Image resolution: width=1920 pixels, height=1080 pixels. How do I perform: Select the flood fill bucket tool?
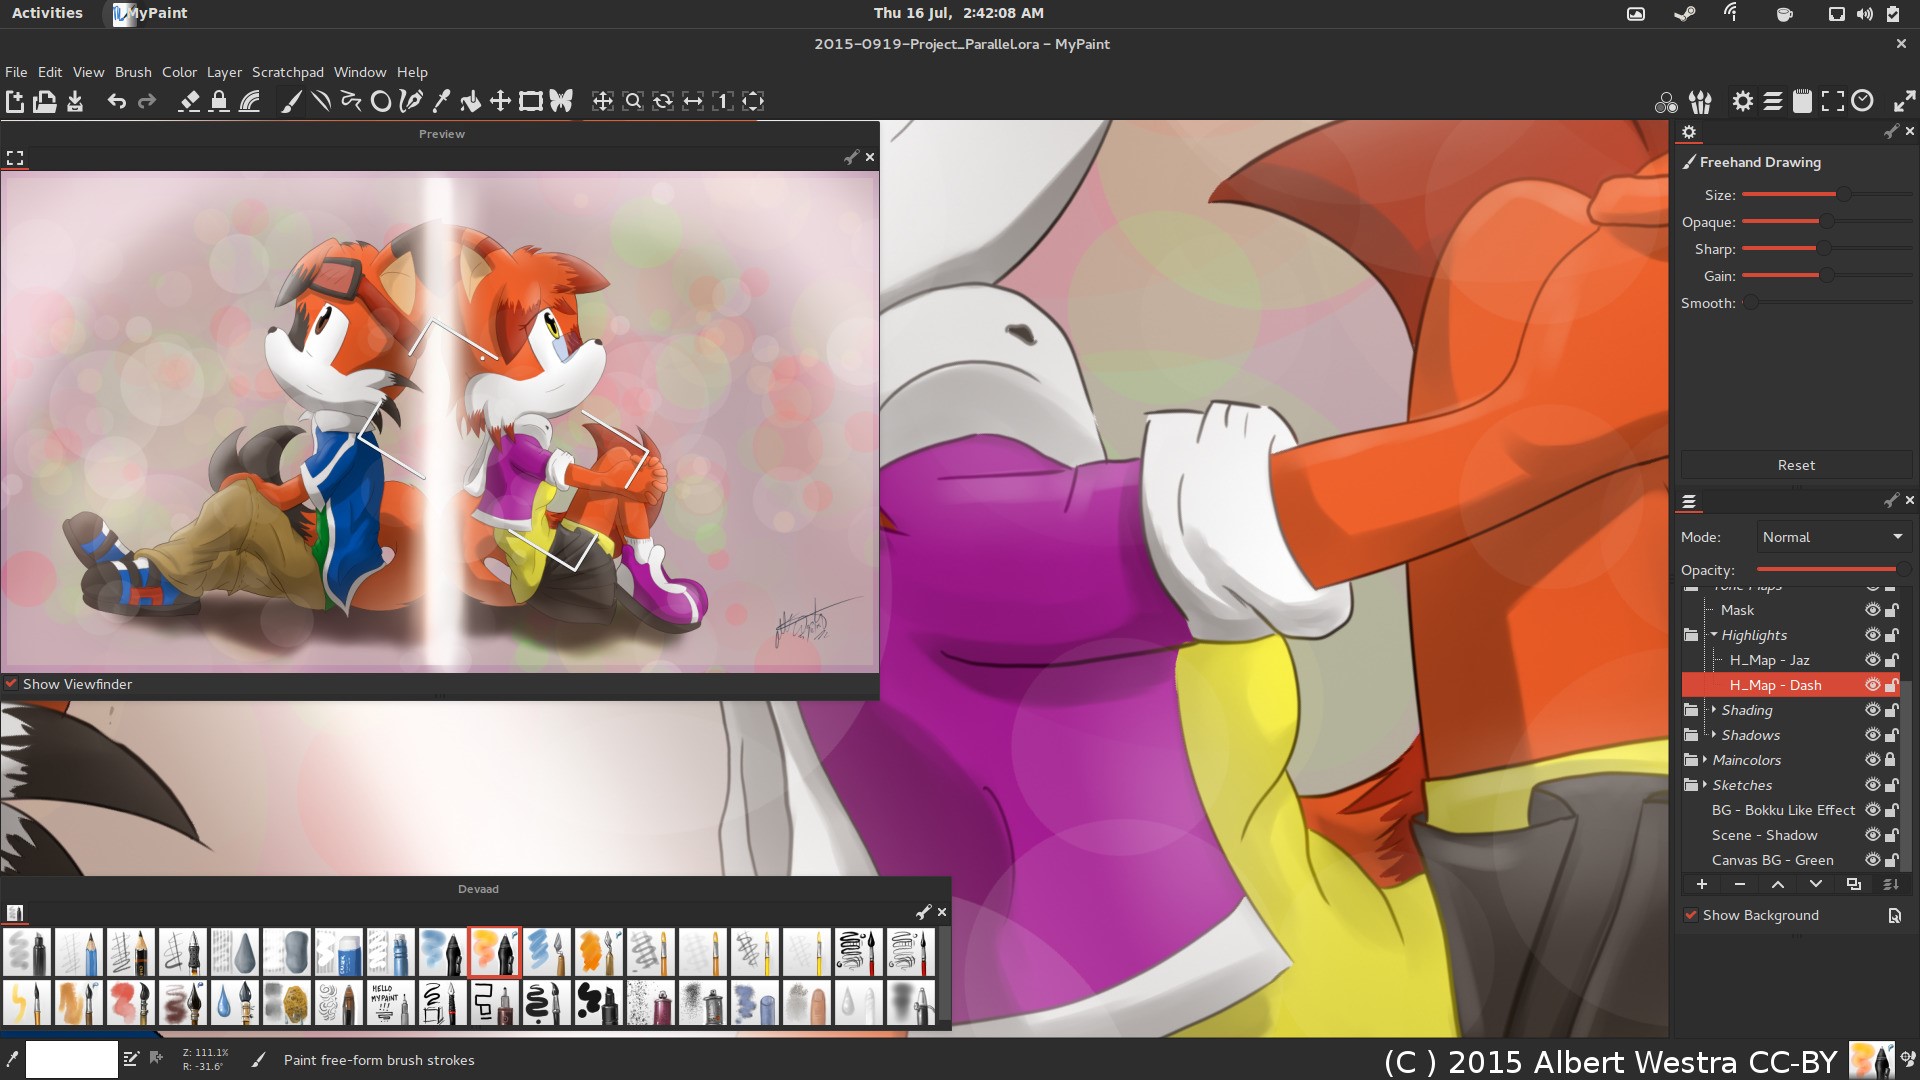(470, 101)
